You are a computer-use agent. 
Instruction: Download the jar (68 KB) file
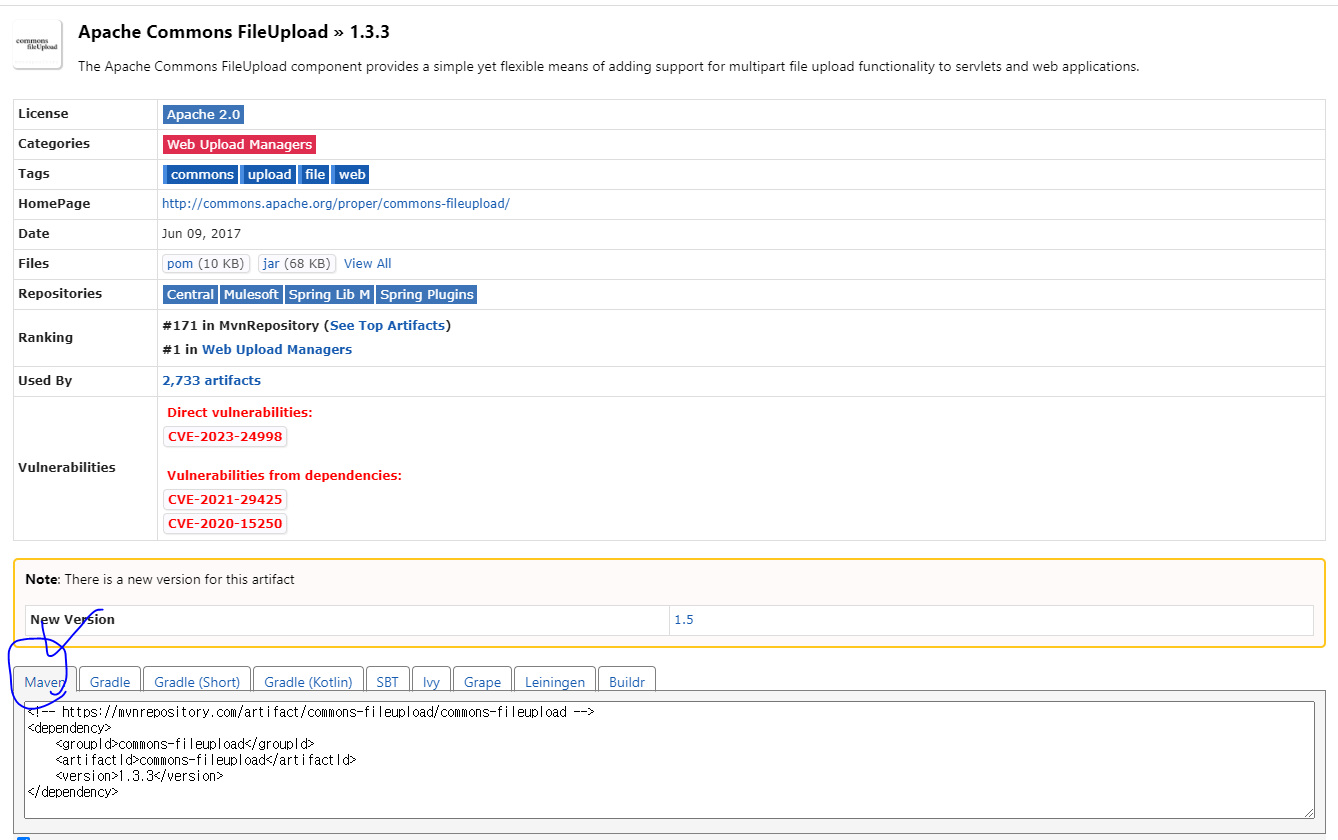(296, 264)
